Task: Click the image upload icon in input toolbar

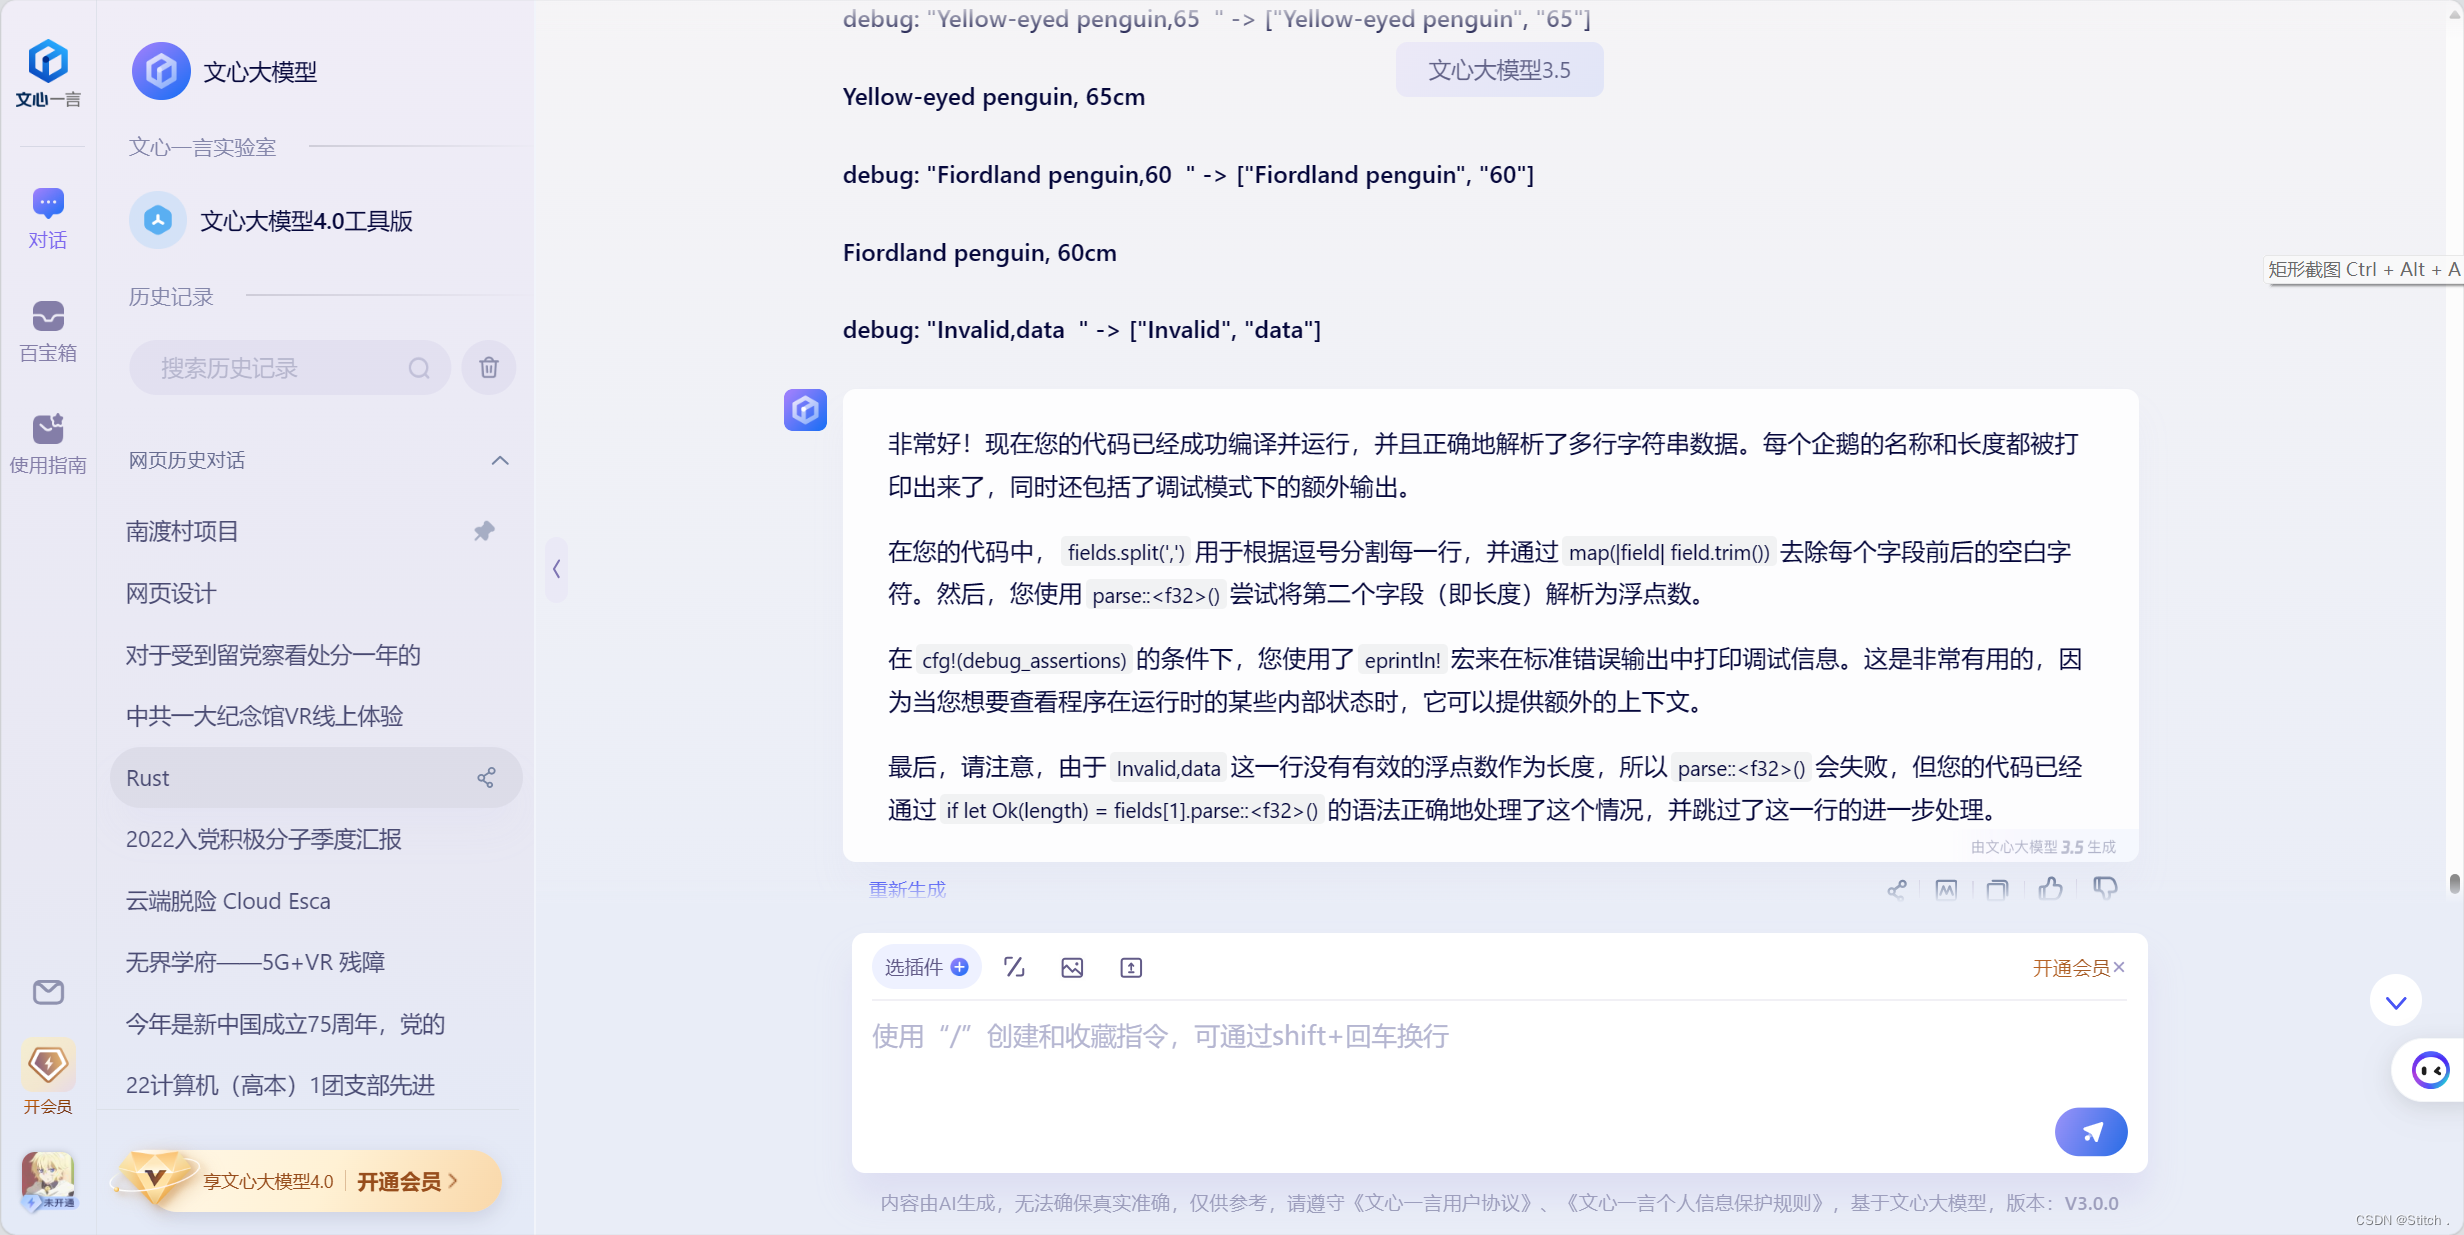Action: (1072, 967)
